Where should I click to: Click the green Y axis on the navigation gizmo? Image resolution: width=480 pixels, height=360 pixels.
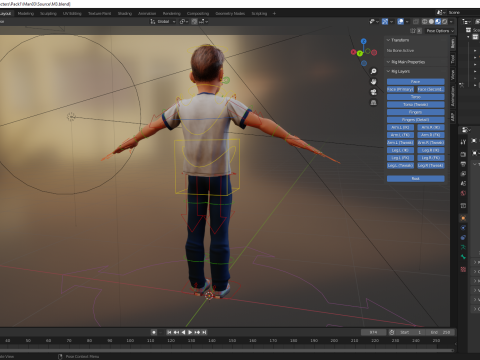(x=360, y=53)
